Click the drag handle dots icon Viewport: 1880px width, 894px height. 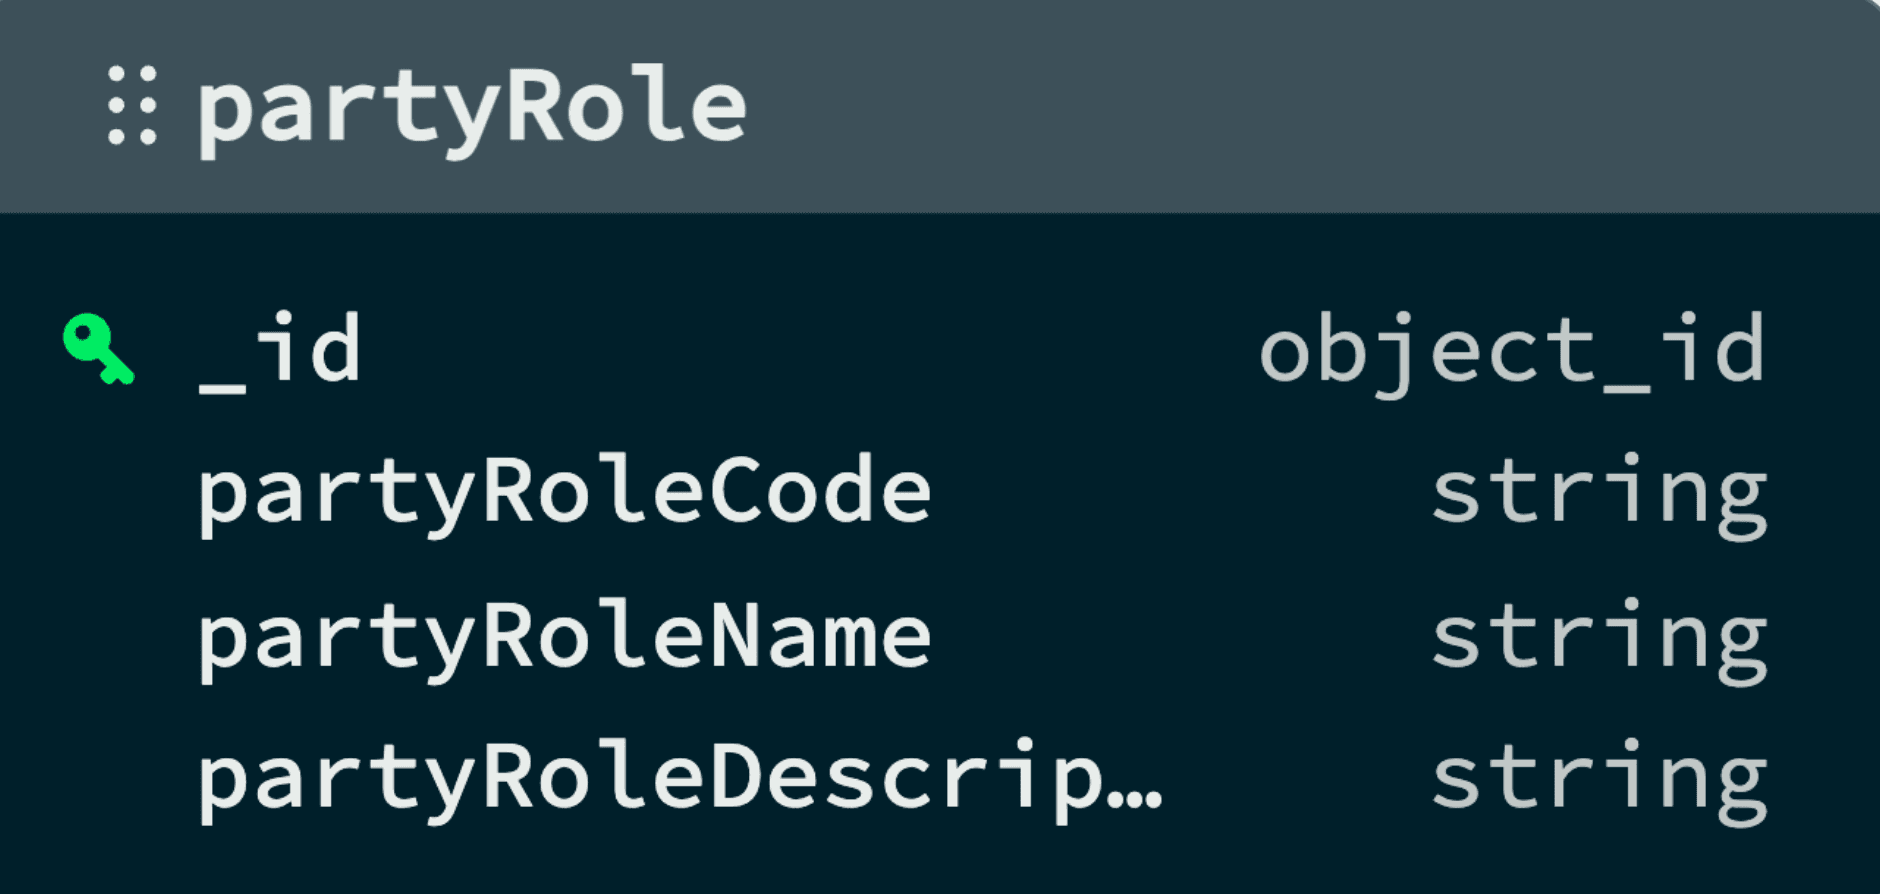click(x=132, y=106)
